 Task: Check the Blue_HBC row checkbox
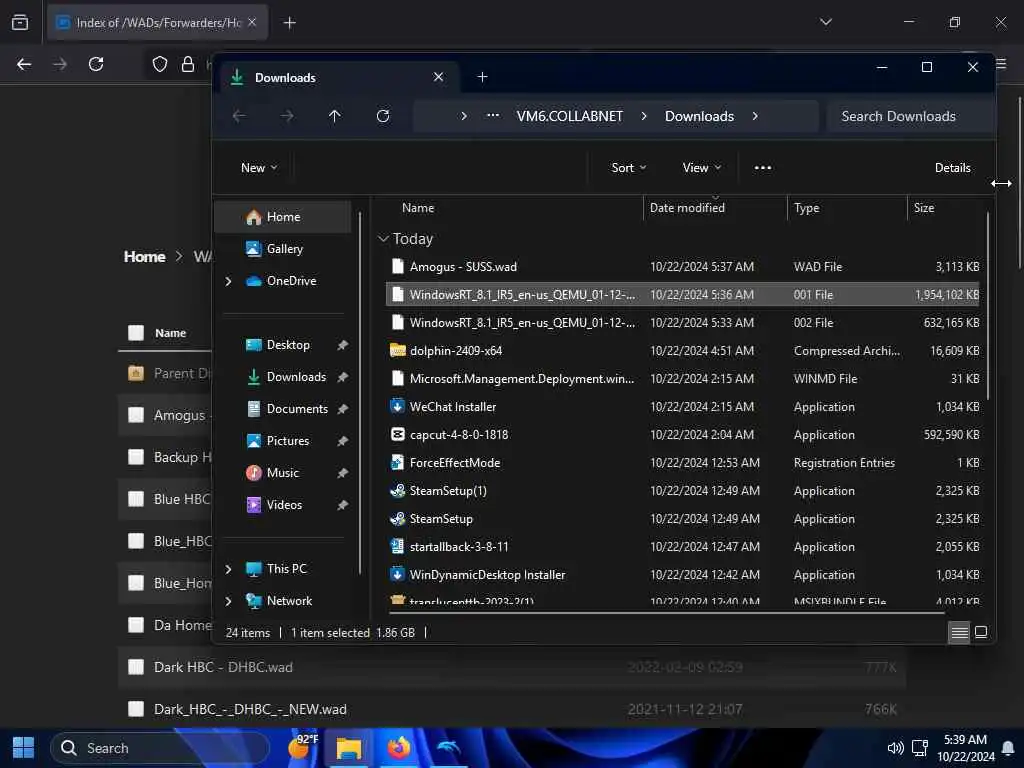pyautogui.click(x=136, y=541)
